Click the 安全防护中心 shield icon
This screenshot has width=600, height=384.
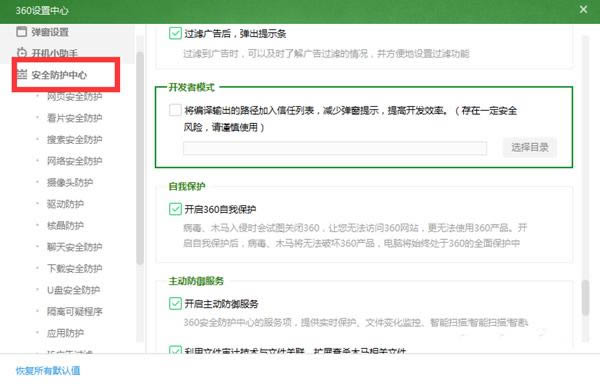pos(22,74)
